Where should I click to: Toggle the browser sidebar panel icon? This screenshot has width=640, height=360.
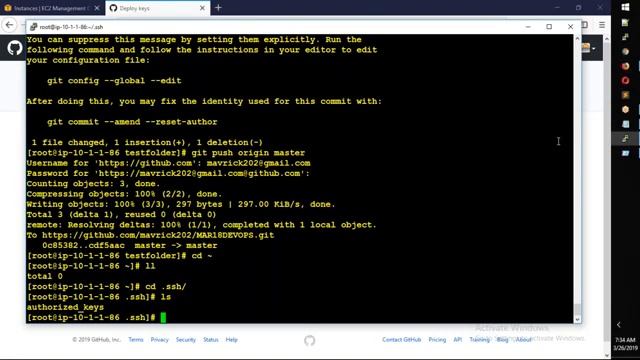pos(585,25)
